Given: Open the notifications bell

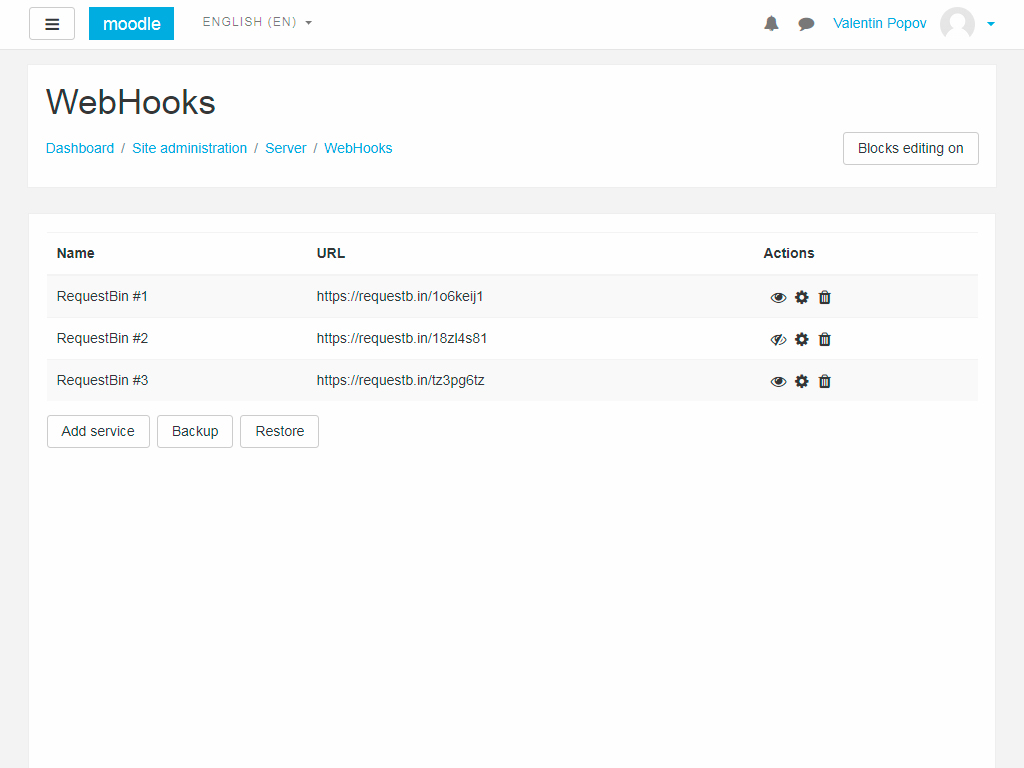Looking at the screenshot, I should pos(771,24).
